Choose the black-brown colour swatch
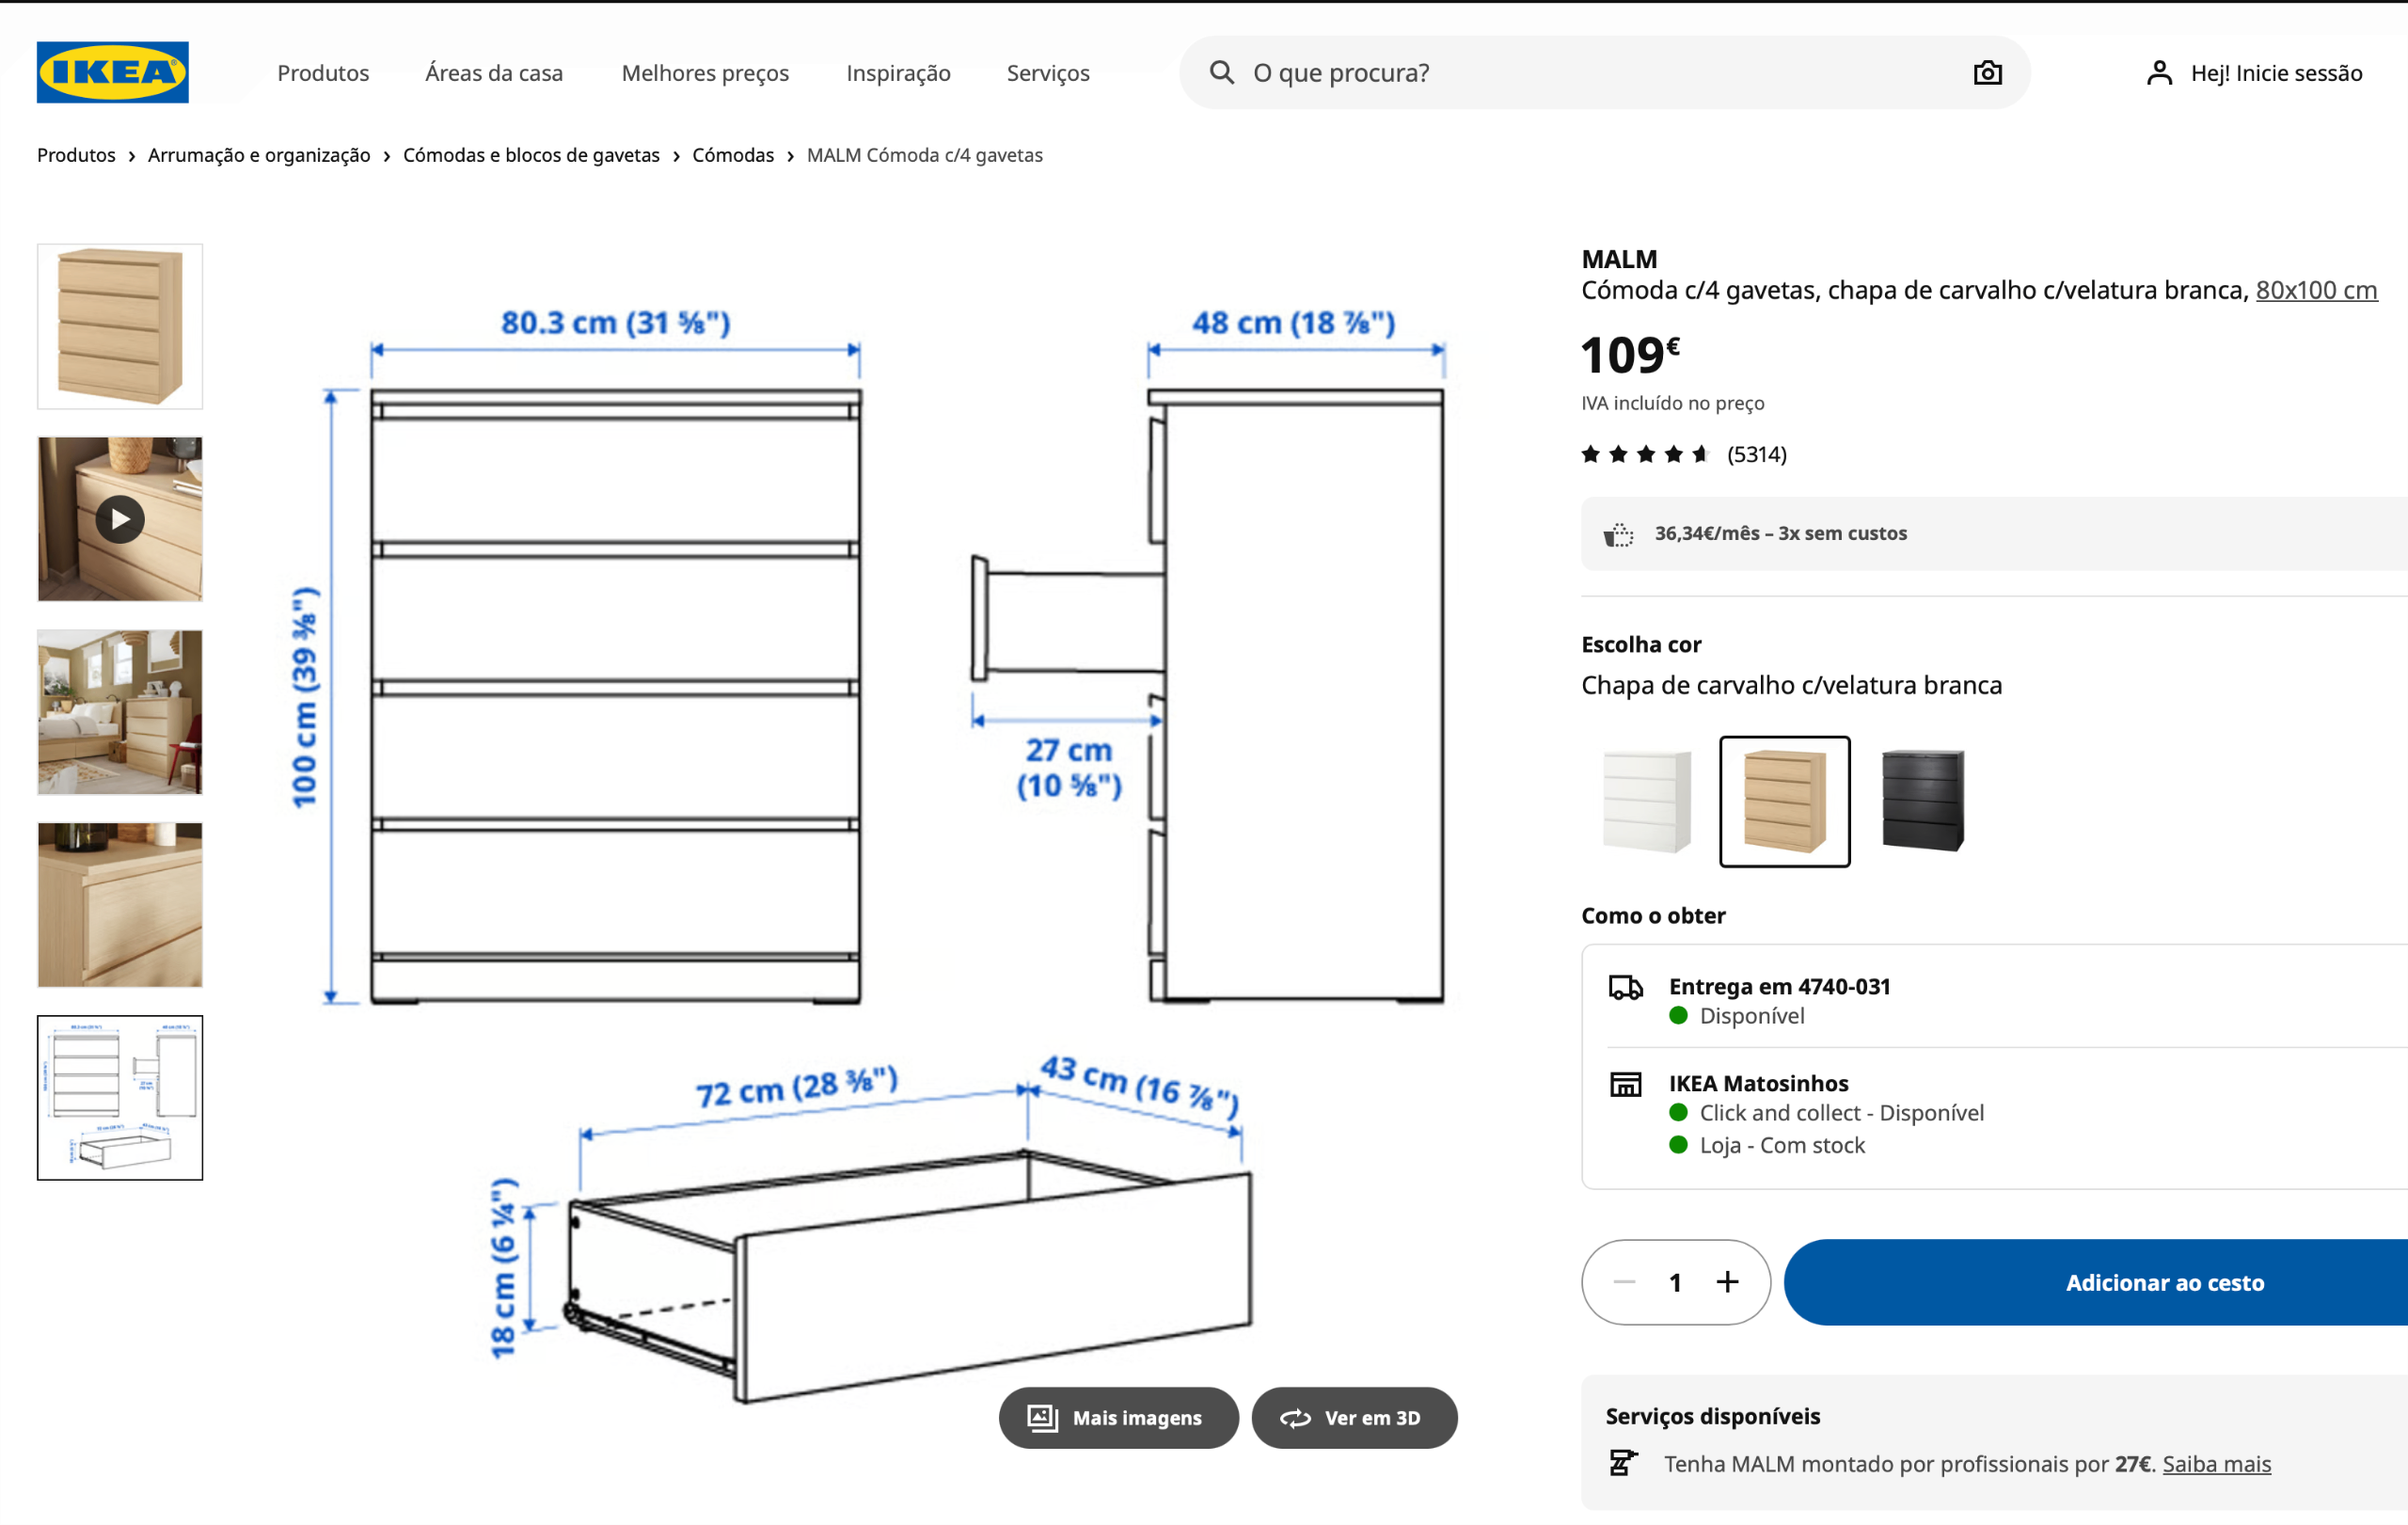Image resolution: width=2408 pixels, height=1525 pixels. (x=1922, y=802)
